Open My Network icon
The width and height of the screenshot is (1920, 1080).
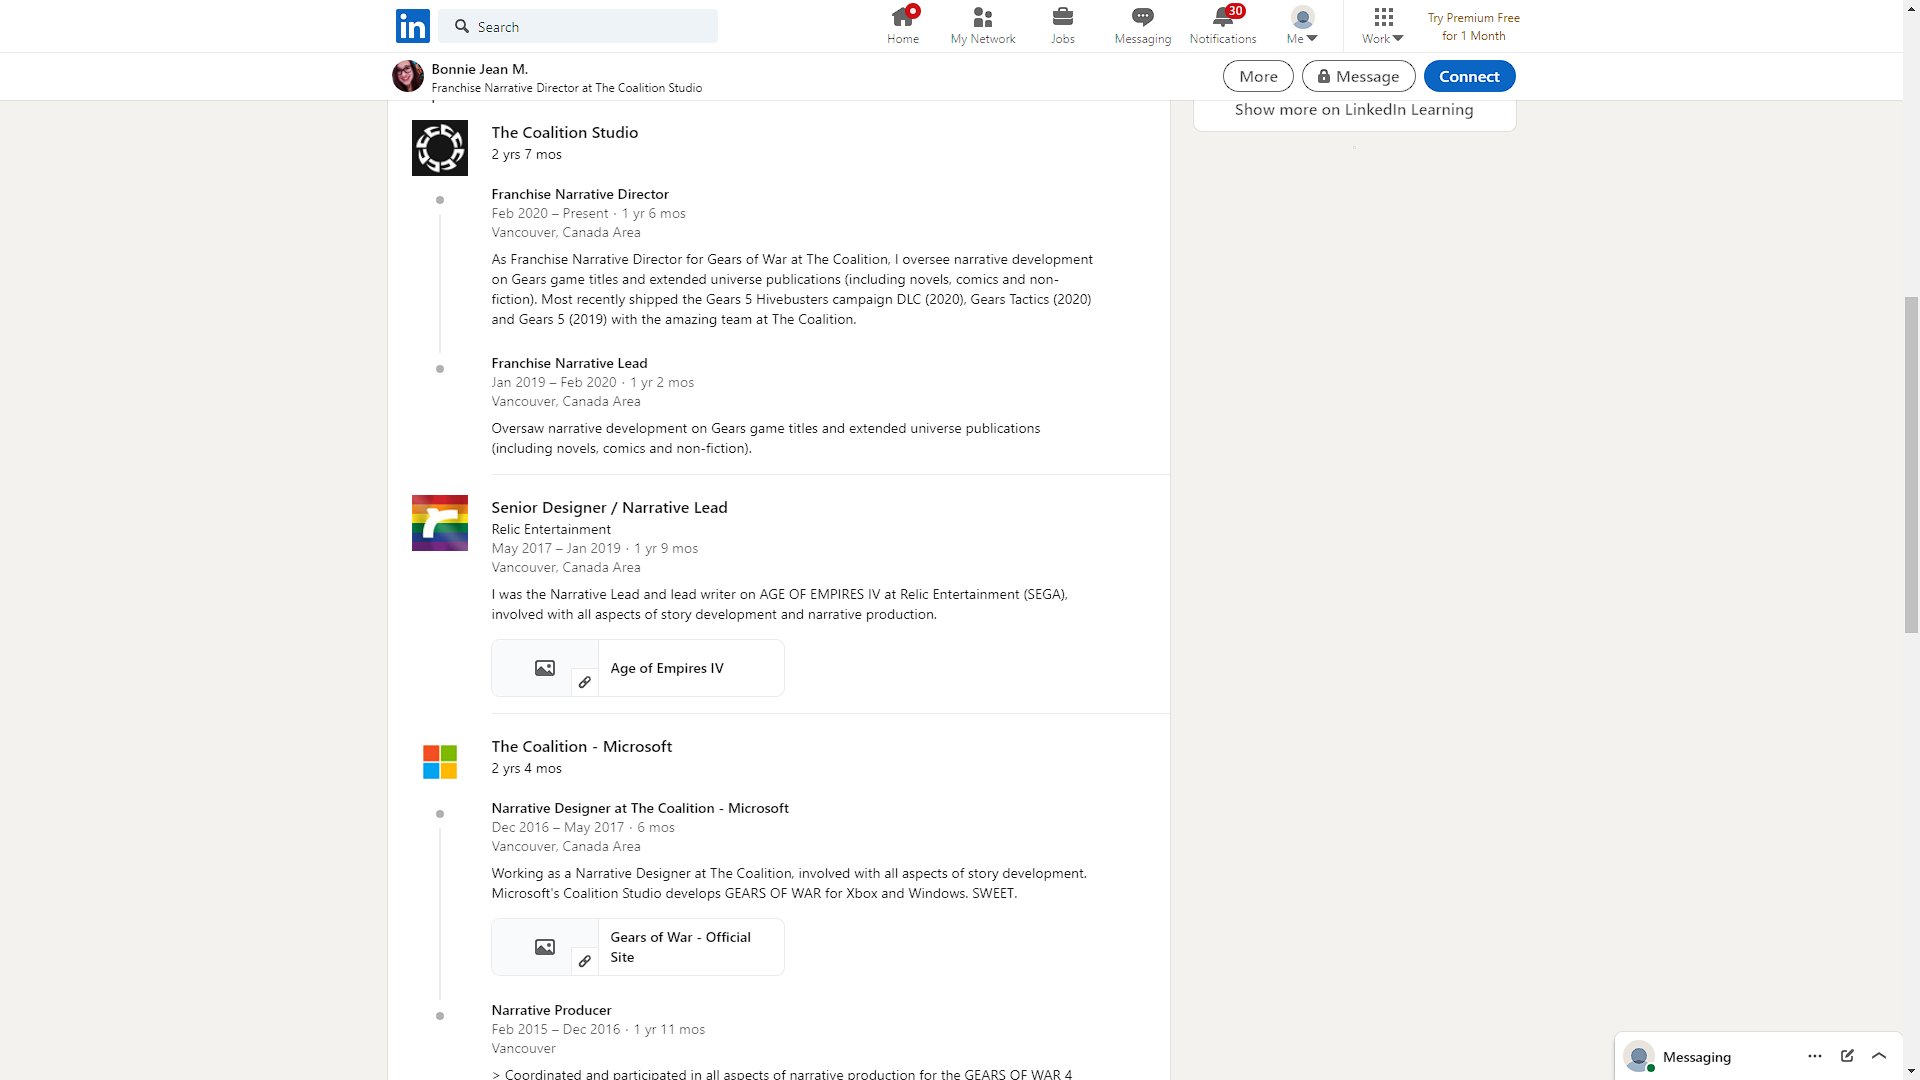click(x=983, y=17)
